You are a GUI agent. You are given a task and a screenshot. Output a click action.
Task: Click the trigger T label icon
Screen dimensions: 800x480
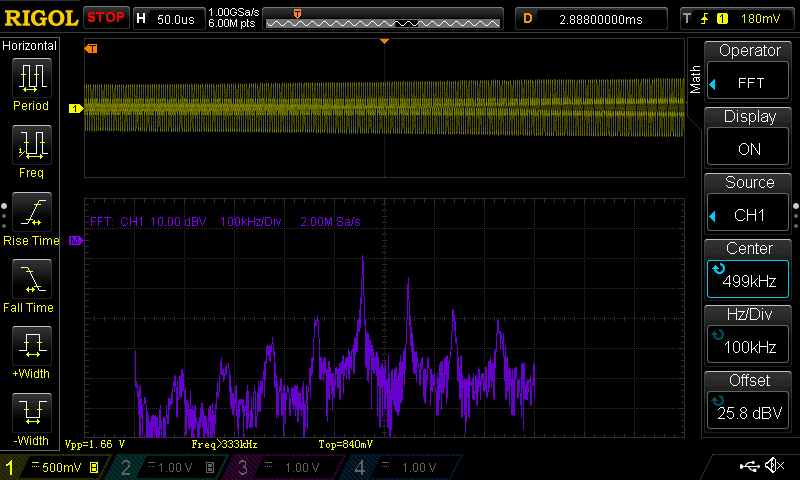[687, 19]
